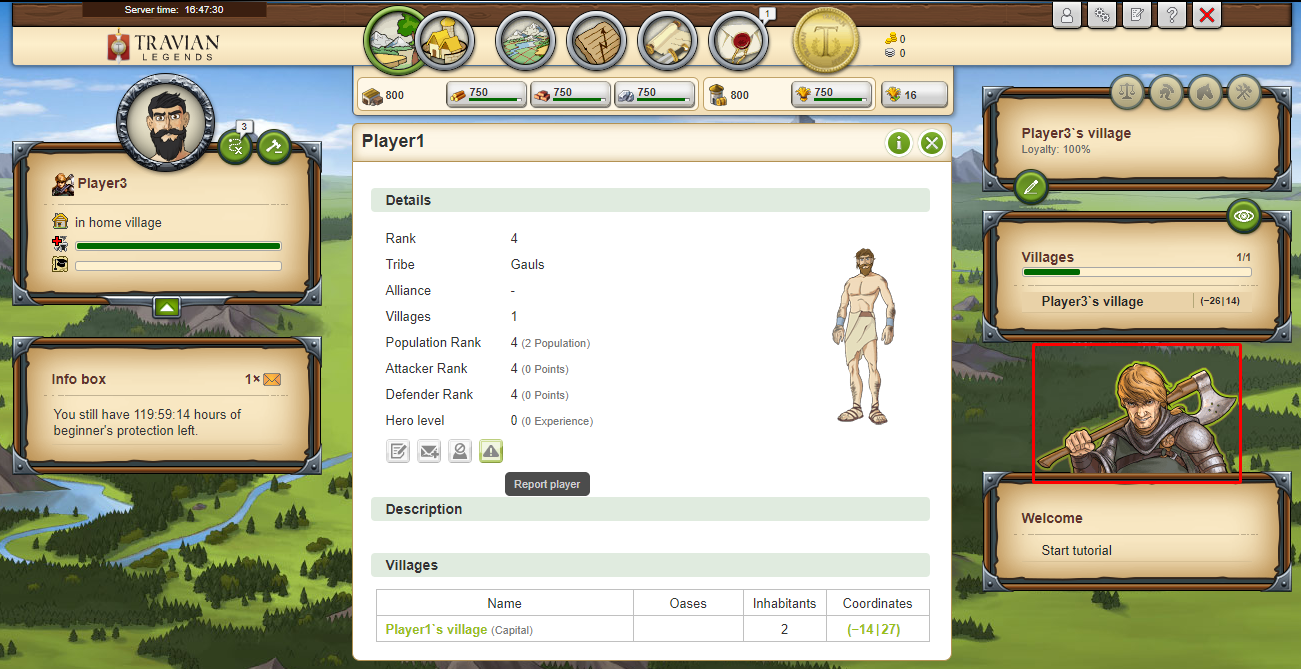Rename village using the green pencil button
Image resolution: width=1301 pixels, height=669 pixels.
(1031, 186)
